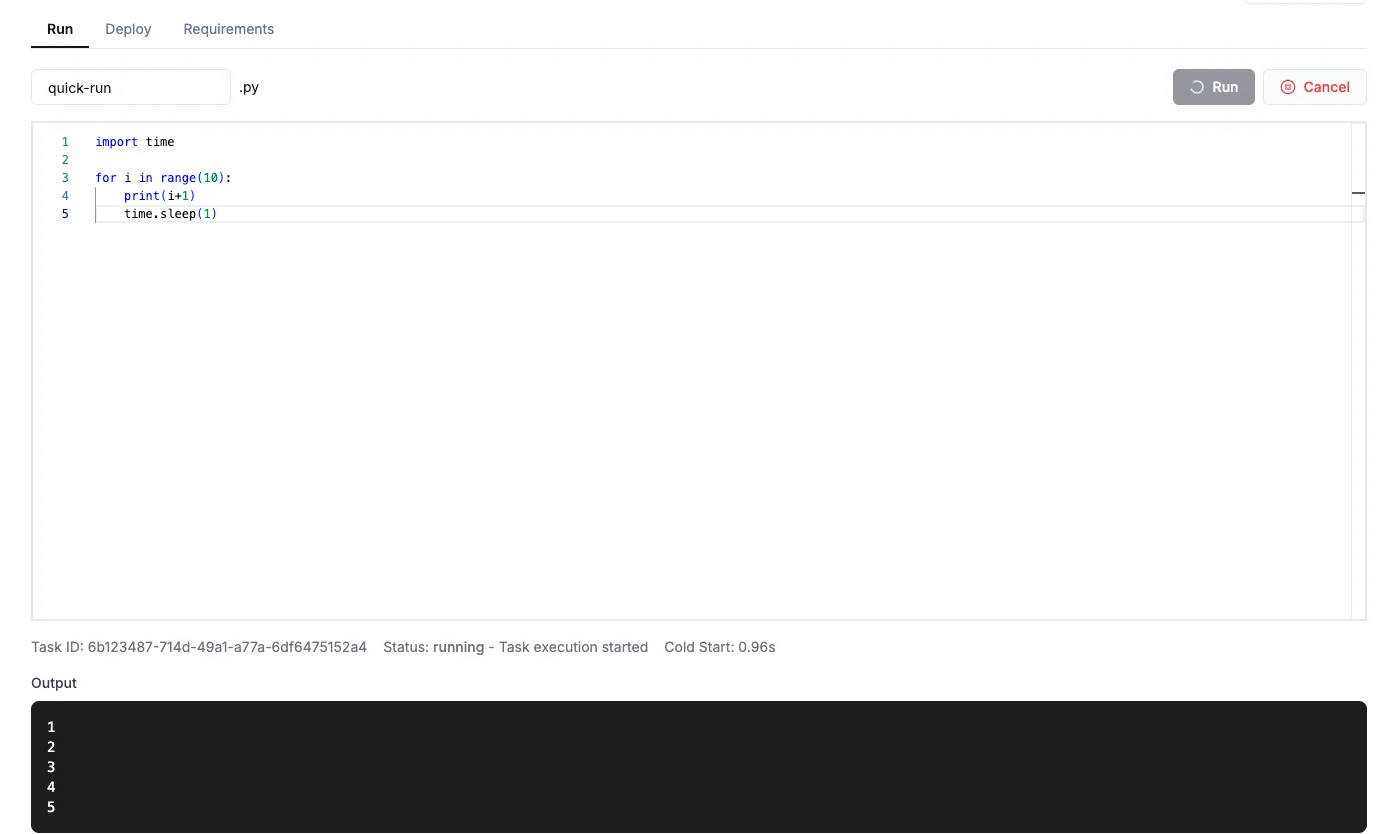
Task: Click the 'for i in range(10):' code line
Action: tap(163, 178)
